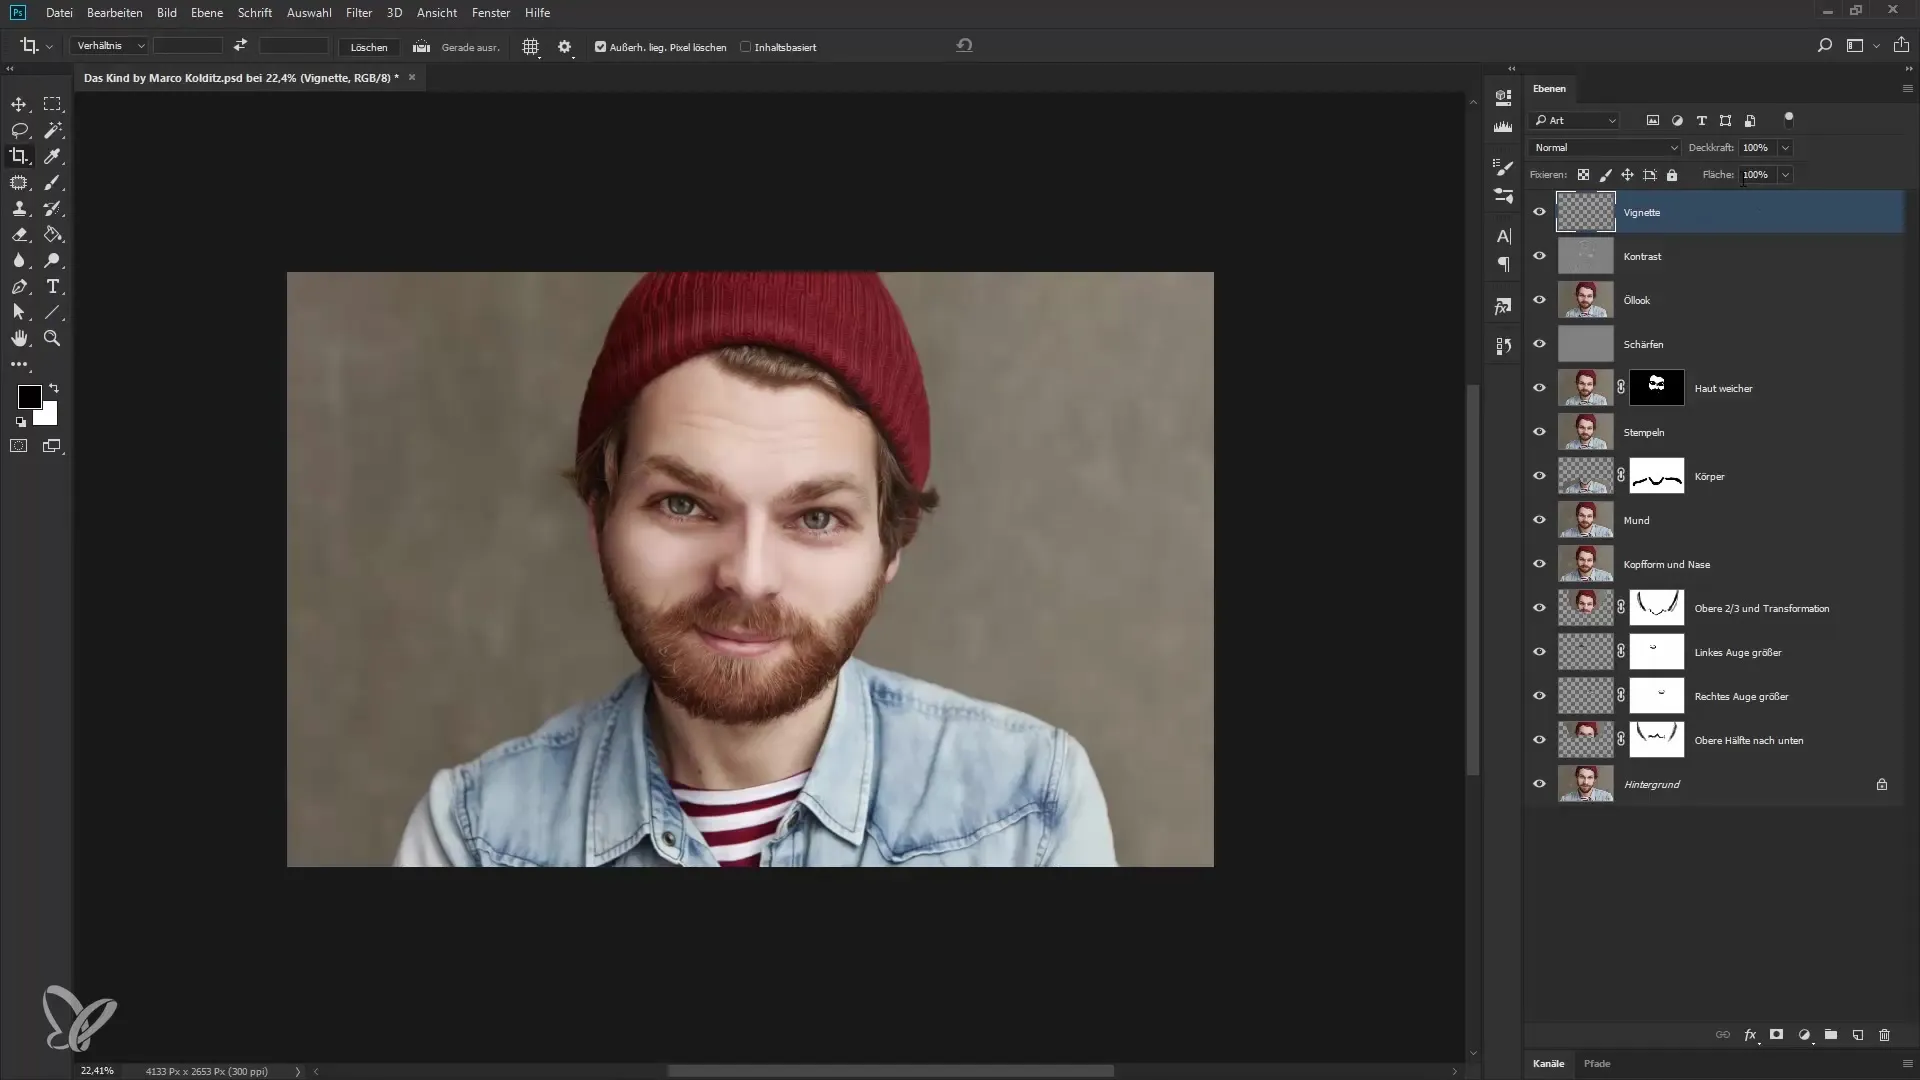1920x1080 pixels.
Task: Click the black foreground color swatch
Action: click(x=28, y=396)
